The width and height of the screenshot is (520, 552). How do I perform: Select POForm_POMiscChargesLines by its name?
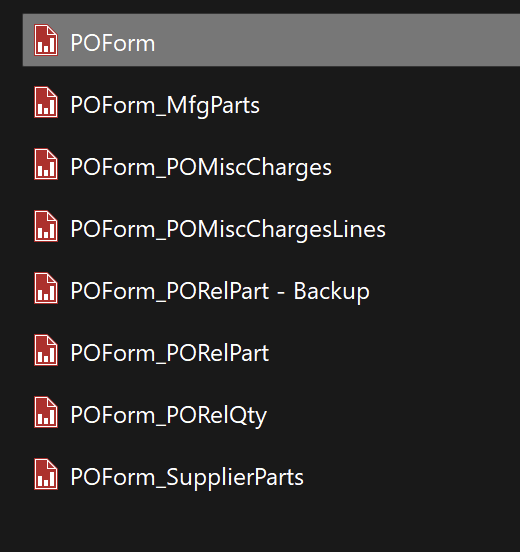(228, 230)
